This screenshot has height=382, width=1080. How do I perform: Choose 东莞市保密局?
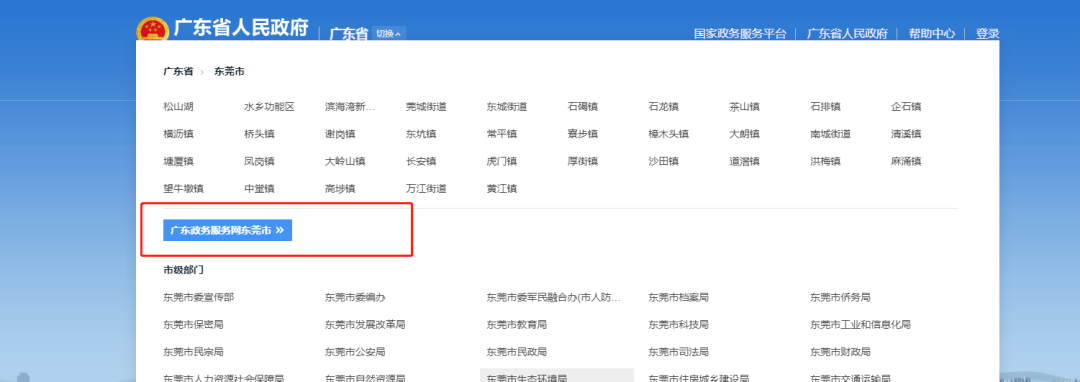[194, 325]
